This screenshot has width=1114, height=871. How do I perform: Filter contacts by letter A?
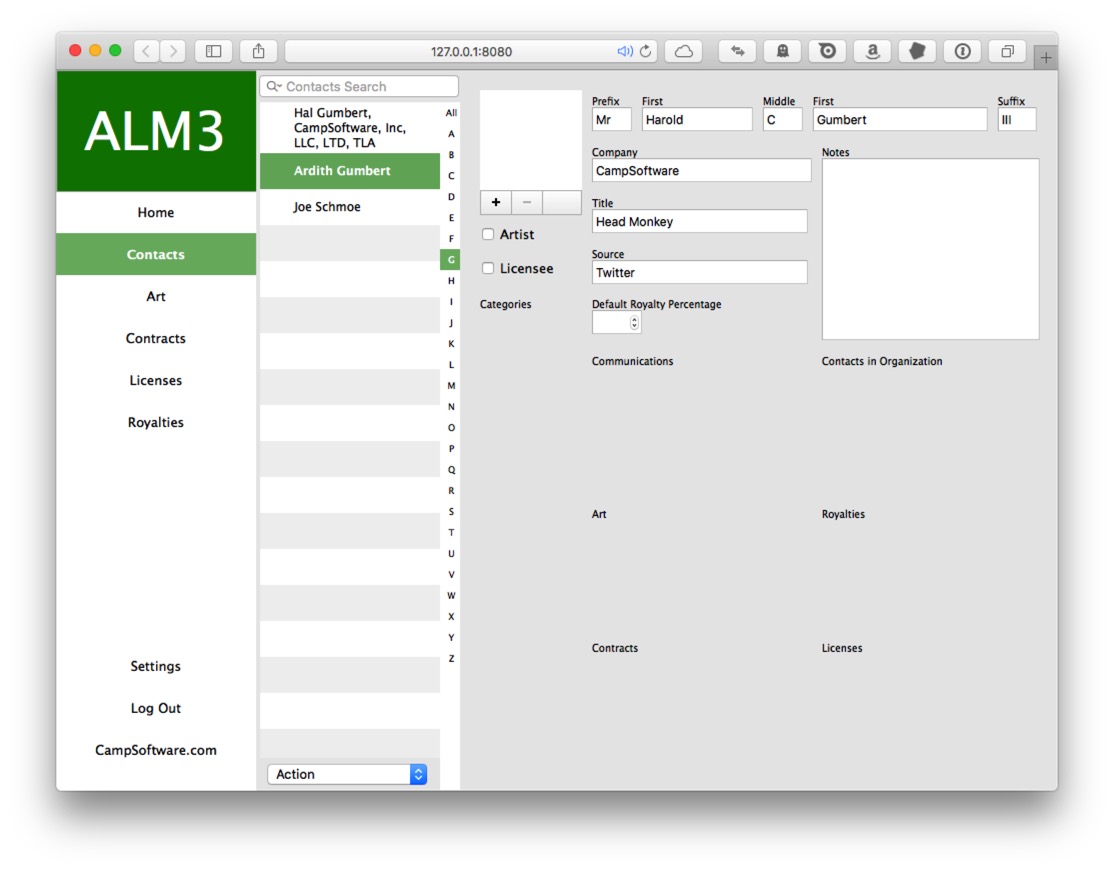(x=451, y=134)
